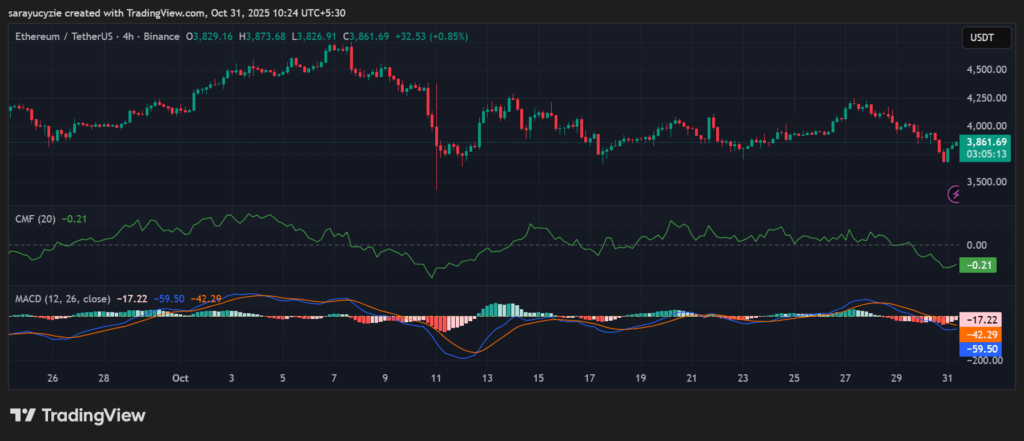Click the 4,500.00 price axis label

(x=985, y=70)
